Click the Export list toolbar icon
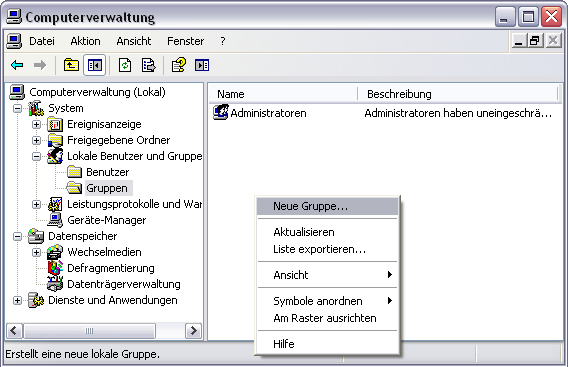This screenshot has height=367, width=568. [149, 65]
